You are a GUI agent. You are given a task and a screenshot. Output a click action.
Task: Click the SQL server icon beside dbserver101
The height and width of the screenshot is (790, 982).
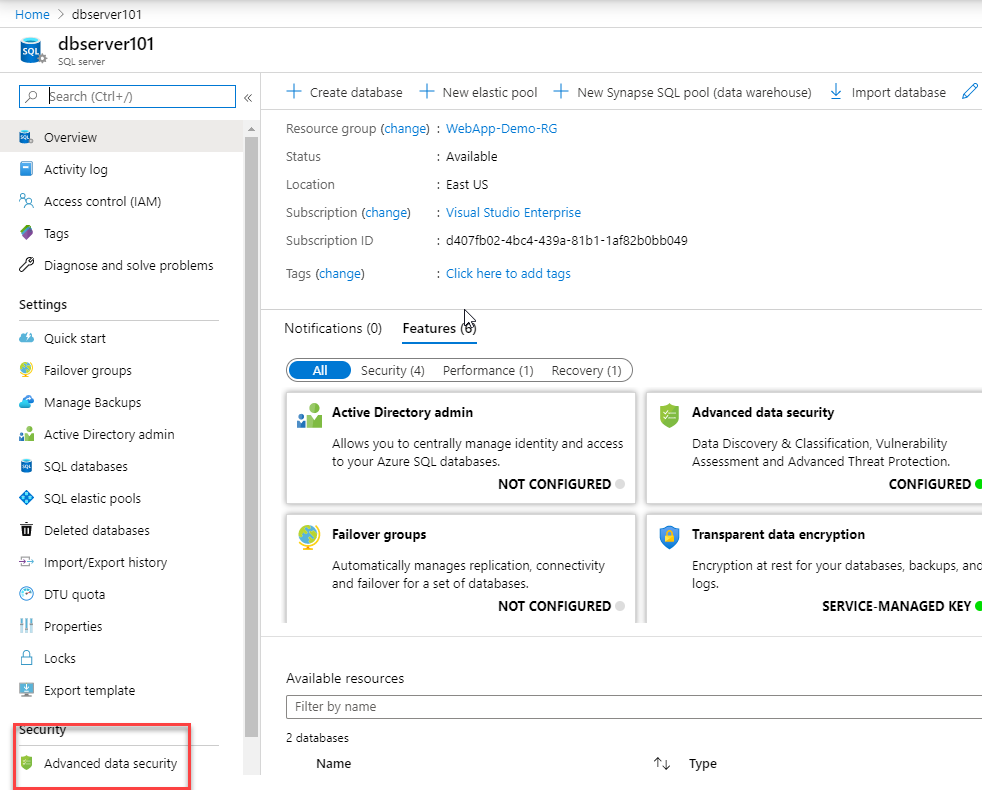pyautogui.click(x=33, y=51)
